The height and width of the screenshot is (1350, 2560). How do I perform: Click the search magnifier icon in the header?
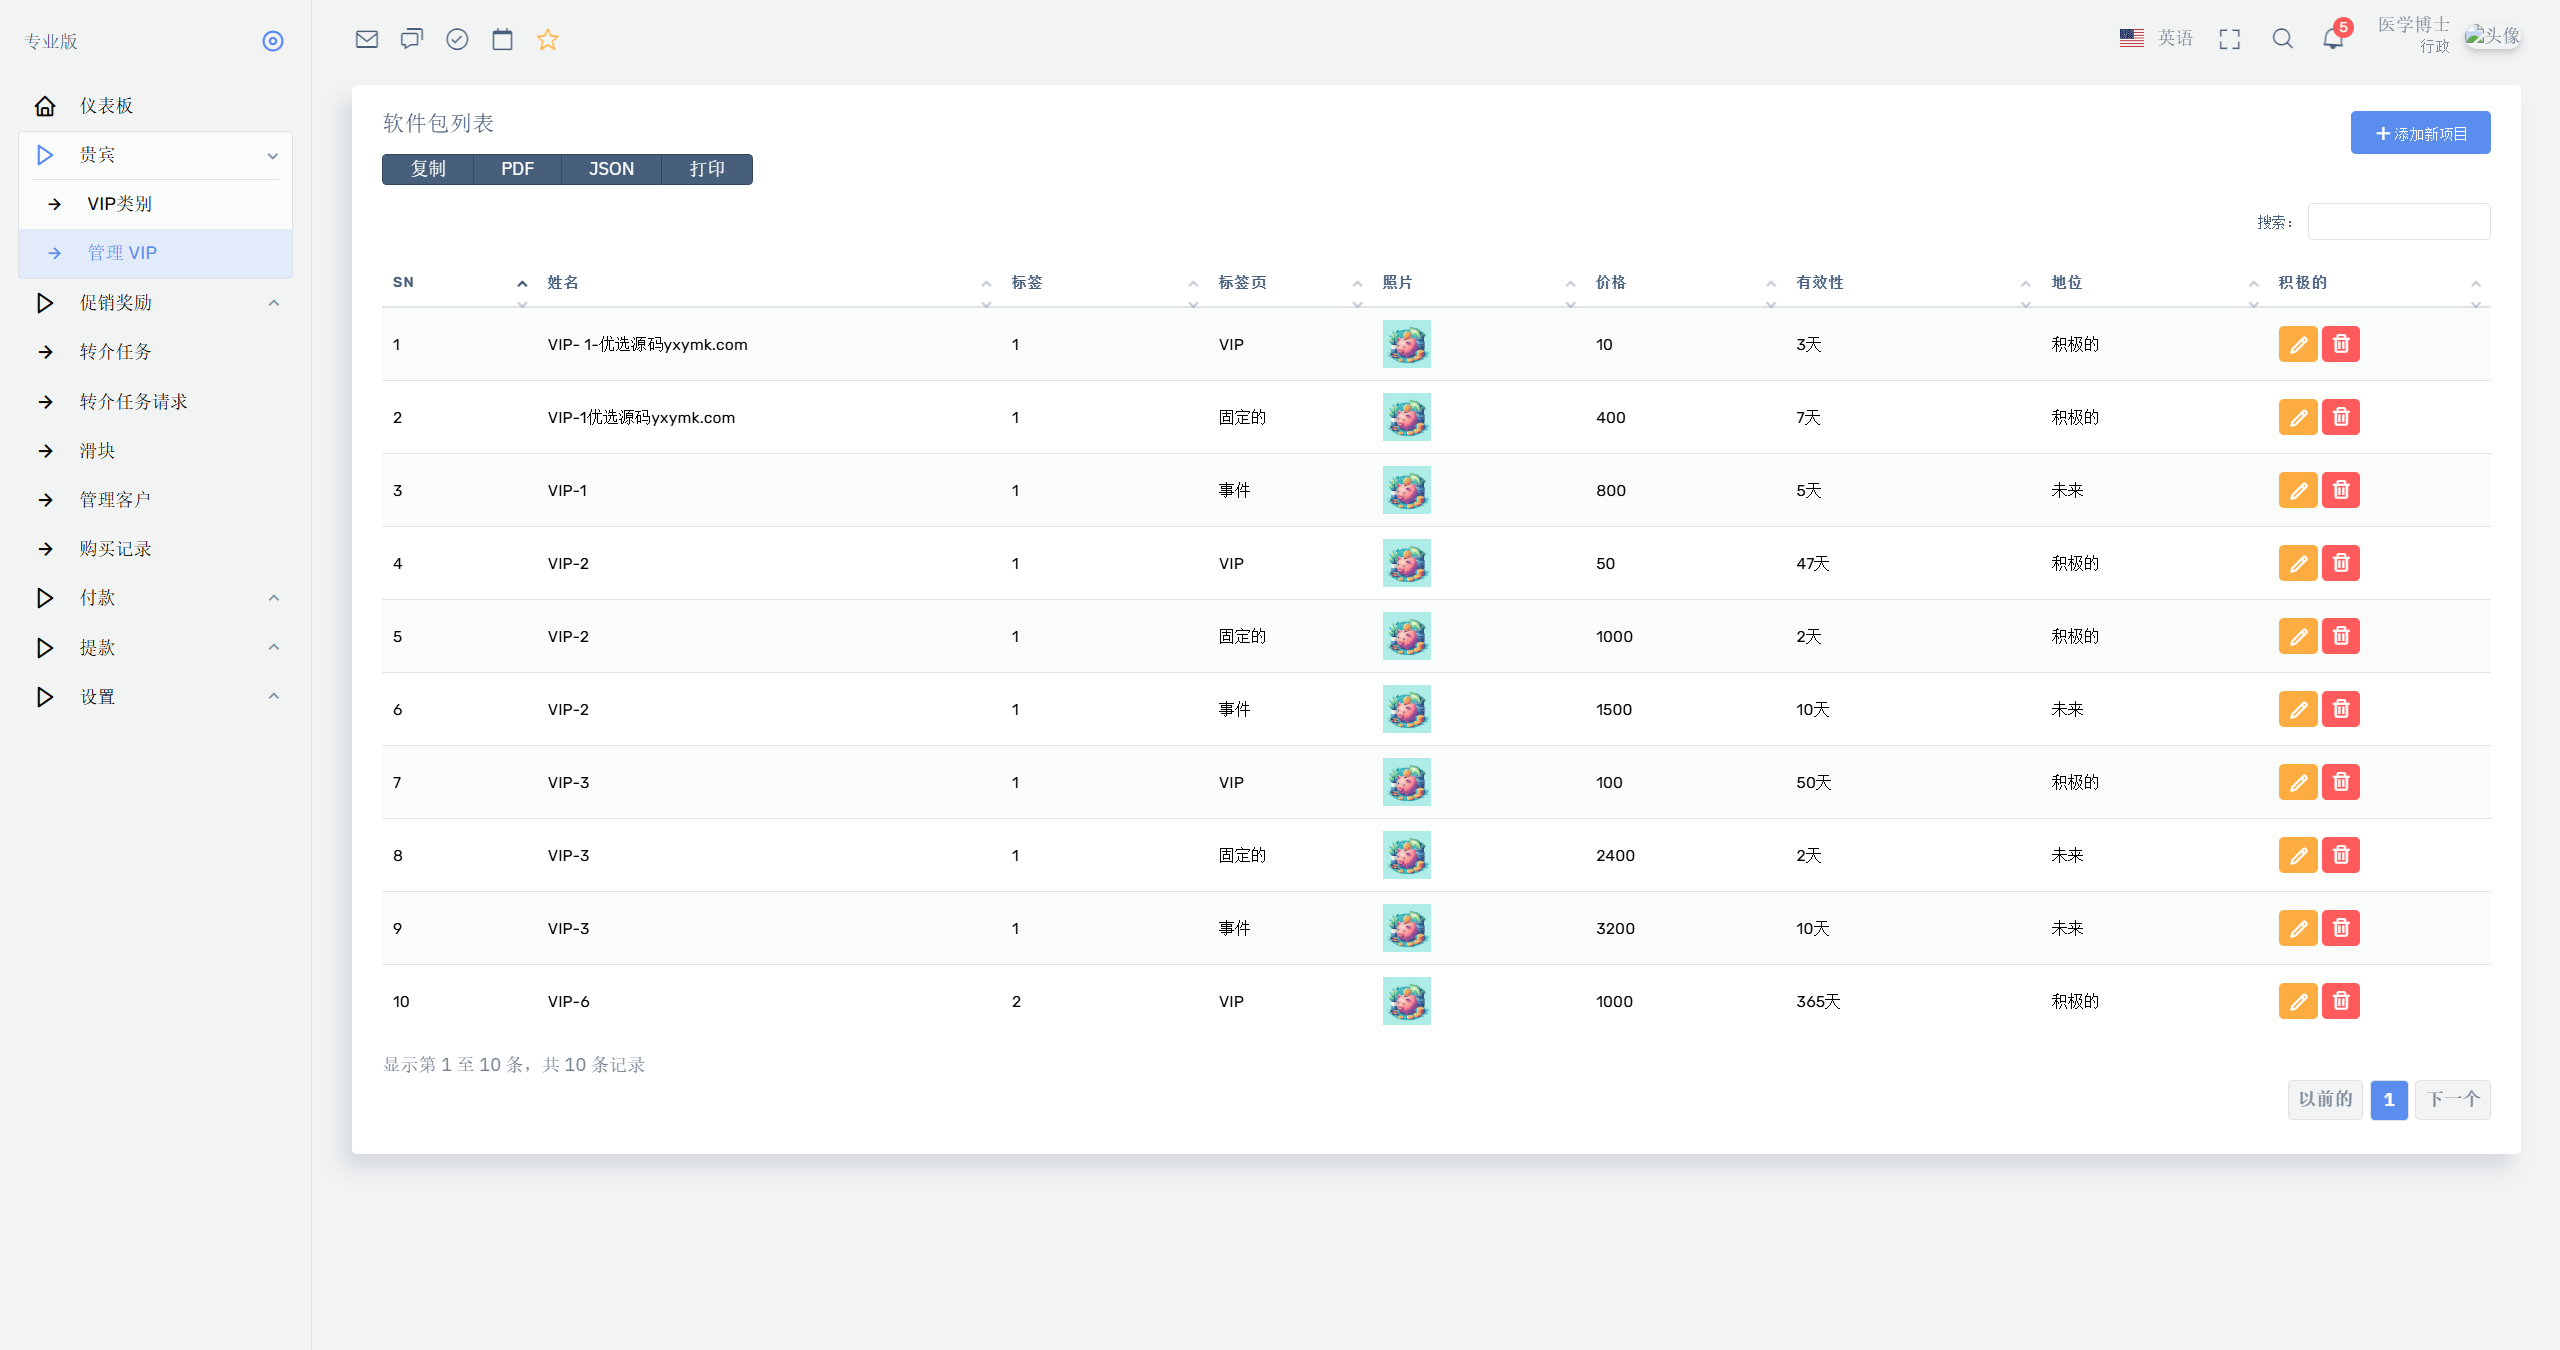click(2282, 39)
